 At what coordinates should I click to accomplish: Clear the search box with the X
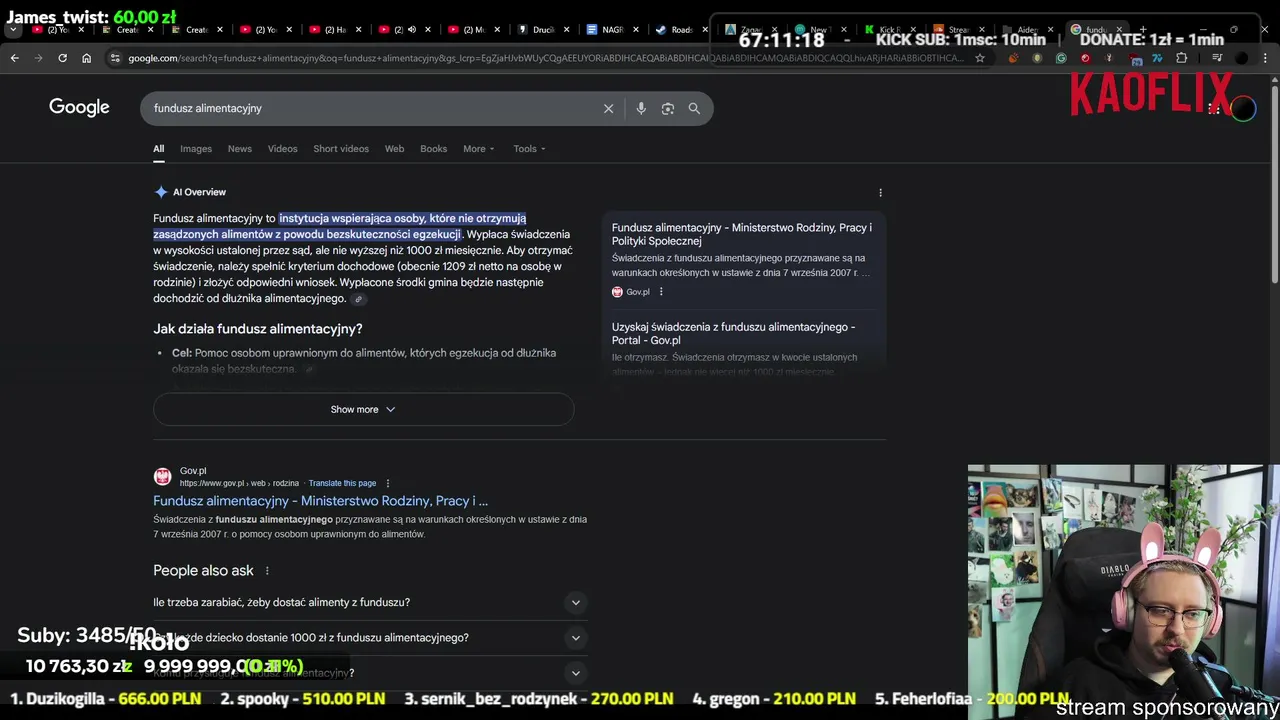click(608, 108)
